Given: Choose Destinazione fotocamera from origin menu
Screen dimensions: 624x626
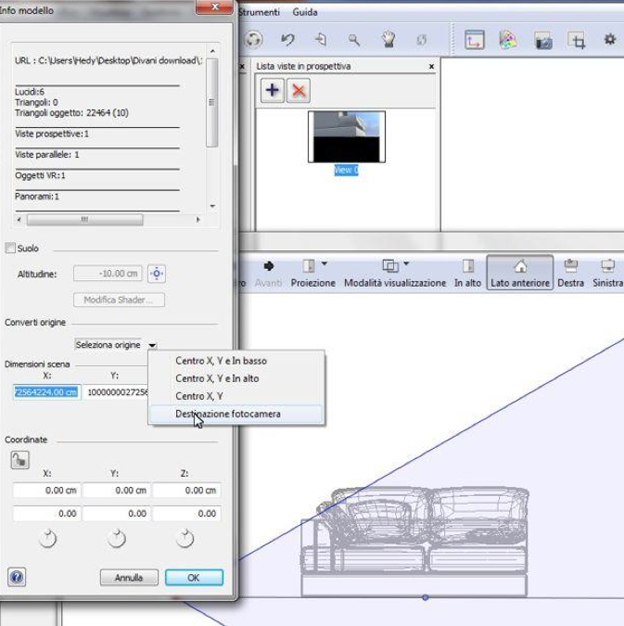Looking at the screenshot, I should [x=228, y=414].
